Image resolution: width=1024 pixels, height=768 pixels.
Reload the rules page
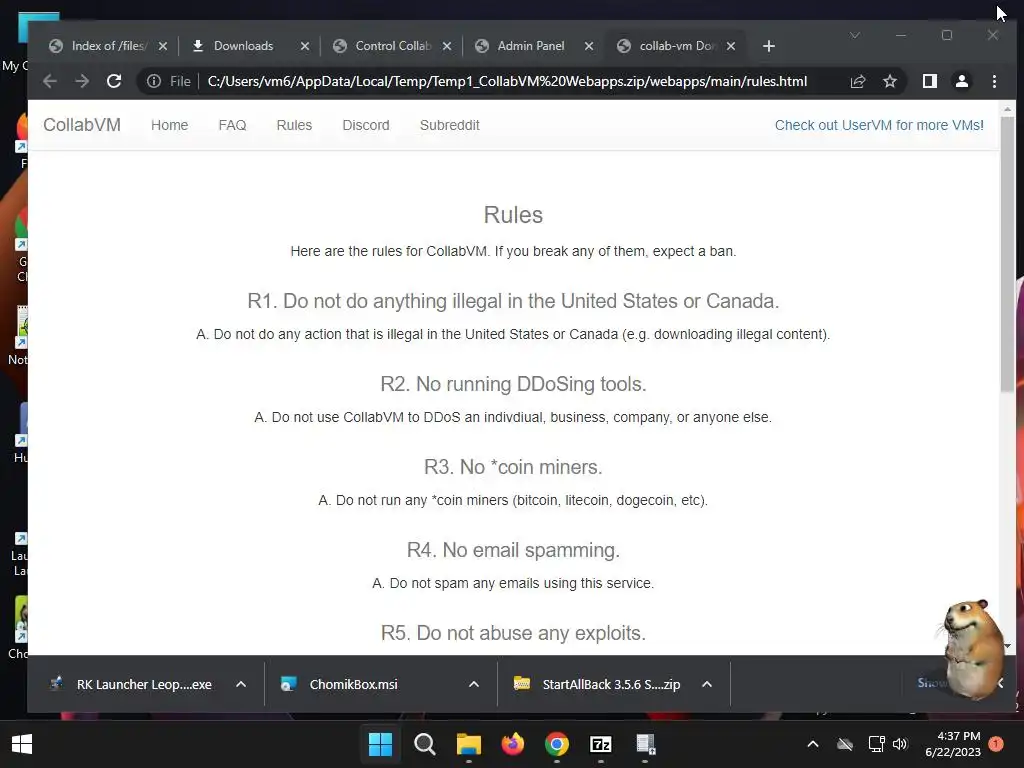point(114,81)
